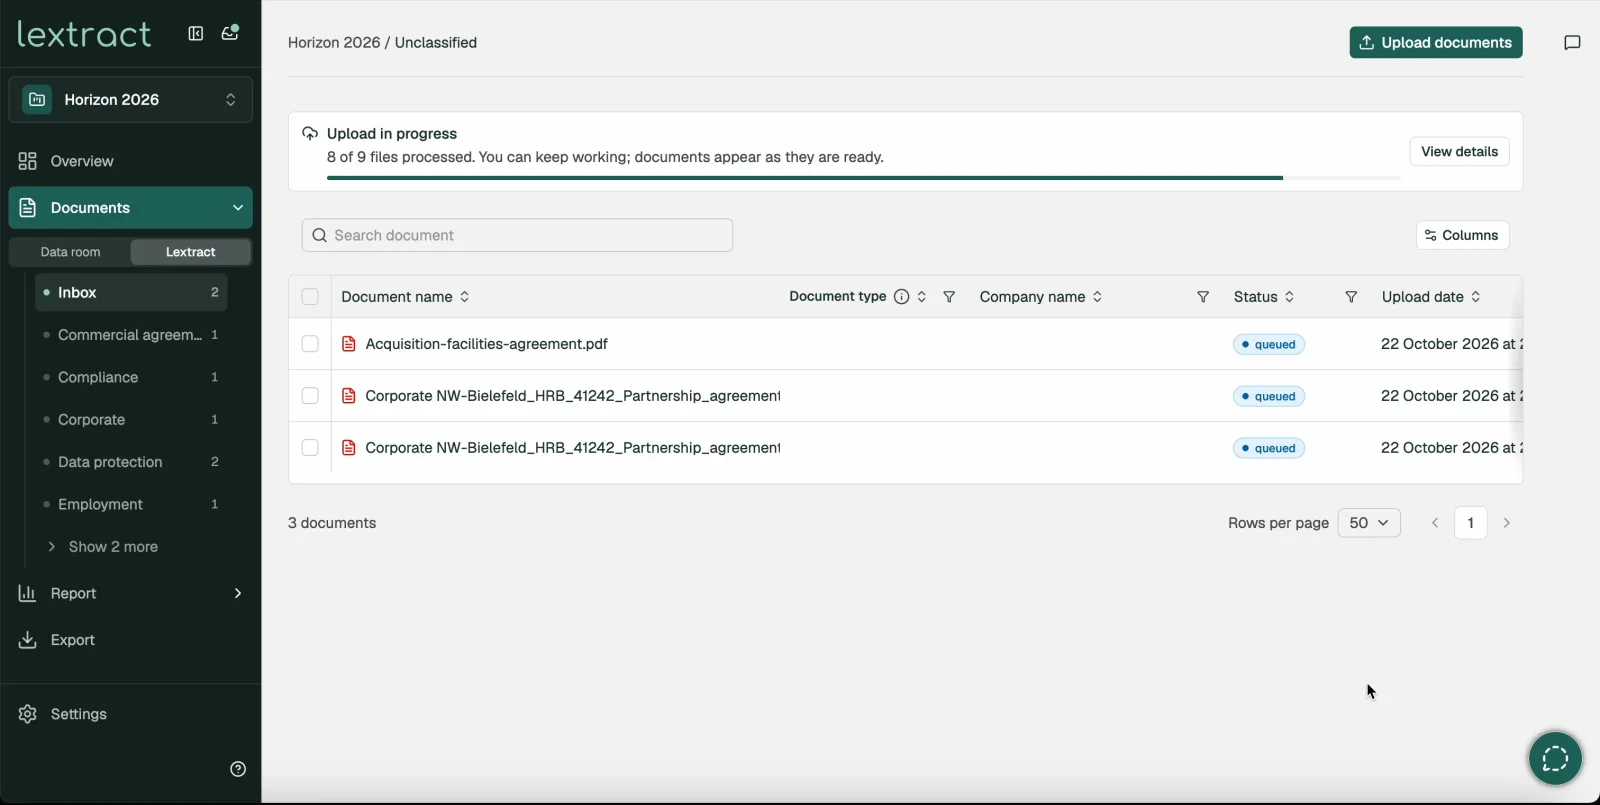Image resolution: width=1600 pixels, height=805 pixels.
Task: Expand the Report menu
Action: (131, 594)
